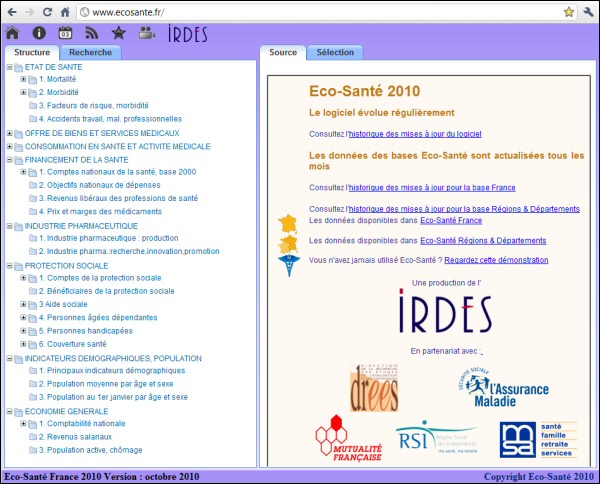Select 2. Revenus salariaux
600x484 pixels.
pos(75,437)
